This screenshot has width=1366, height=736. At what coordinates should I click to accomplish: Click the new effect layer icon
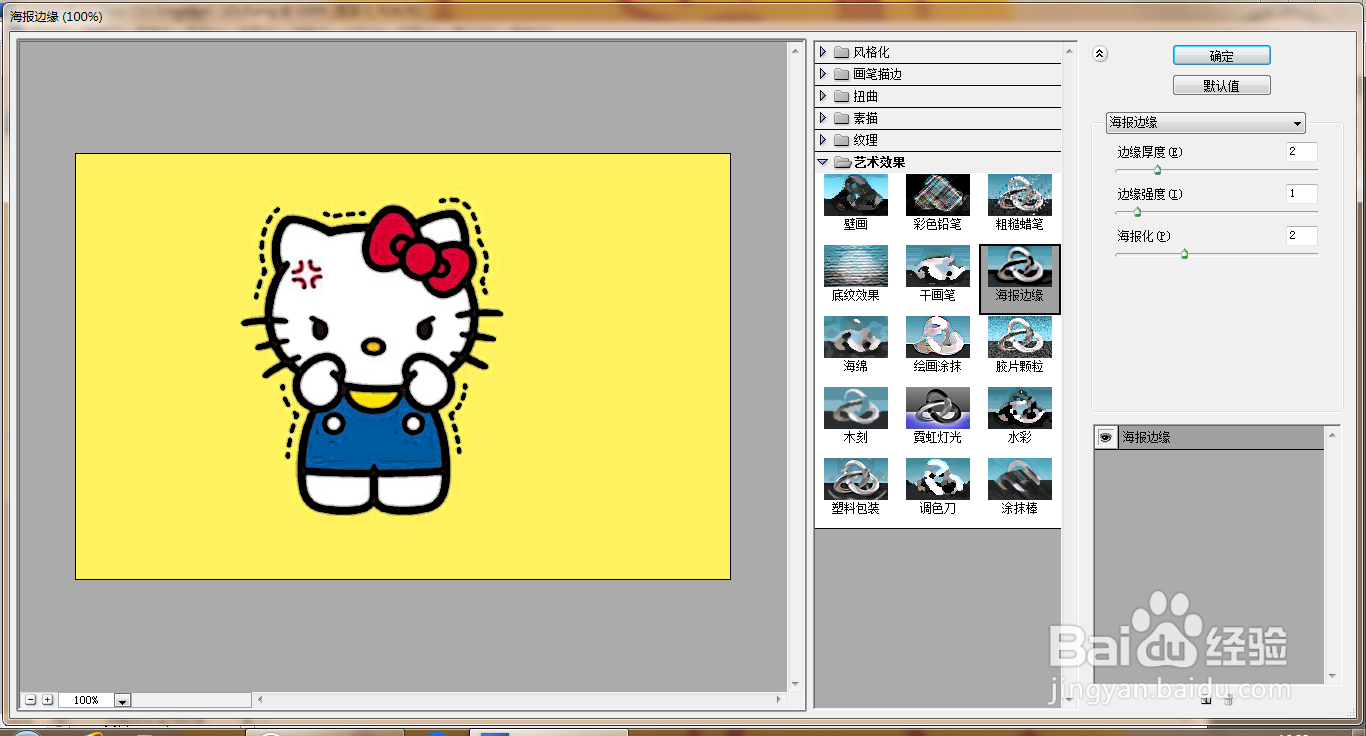1206,700
